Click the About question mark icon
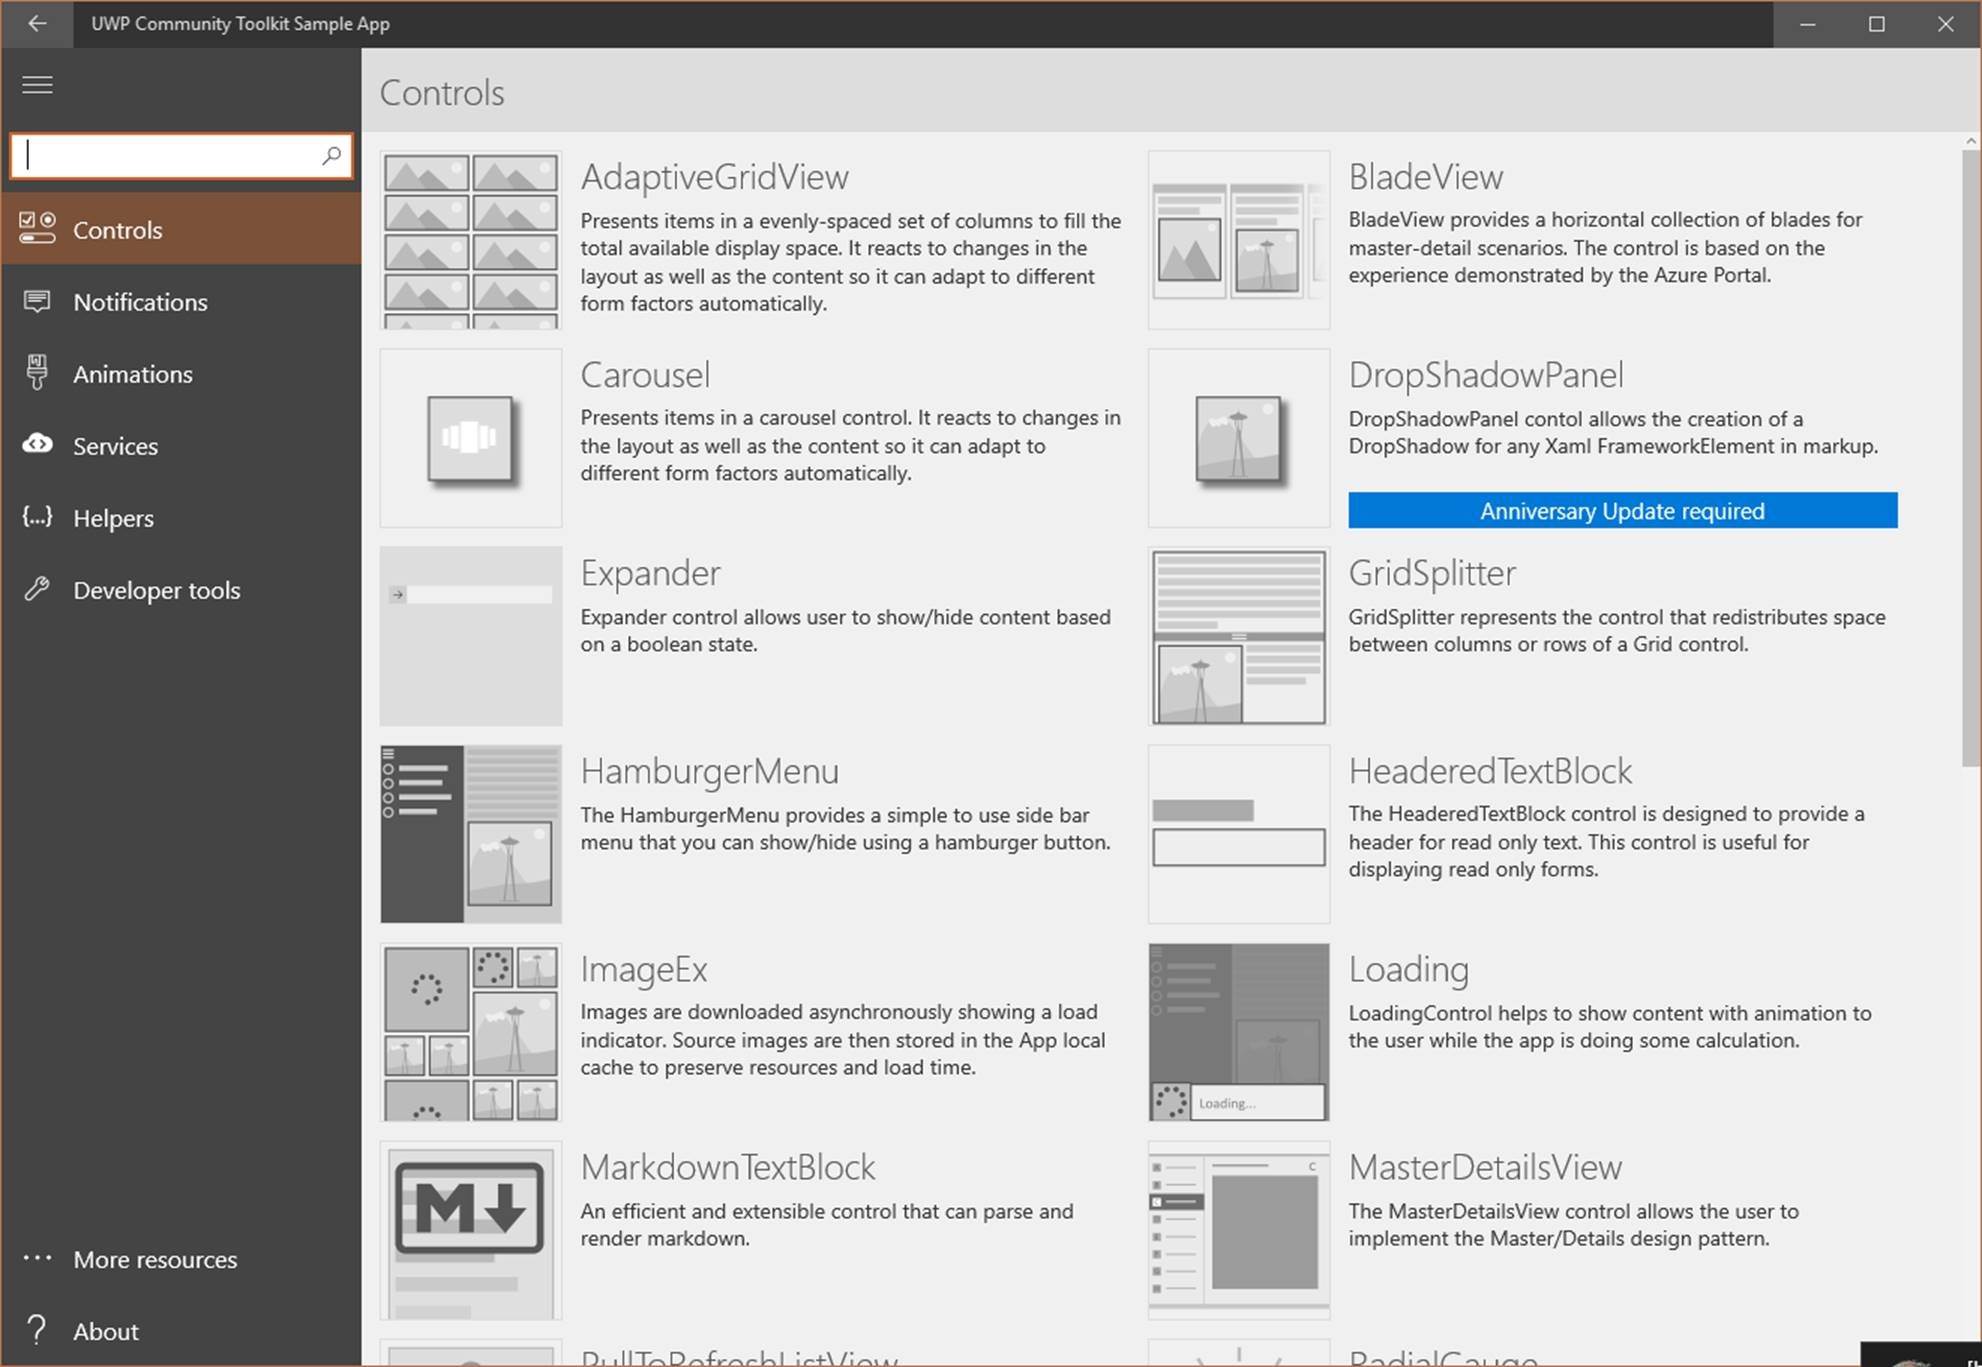1982x1367 pixels. coord(37,1330)
